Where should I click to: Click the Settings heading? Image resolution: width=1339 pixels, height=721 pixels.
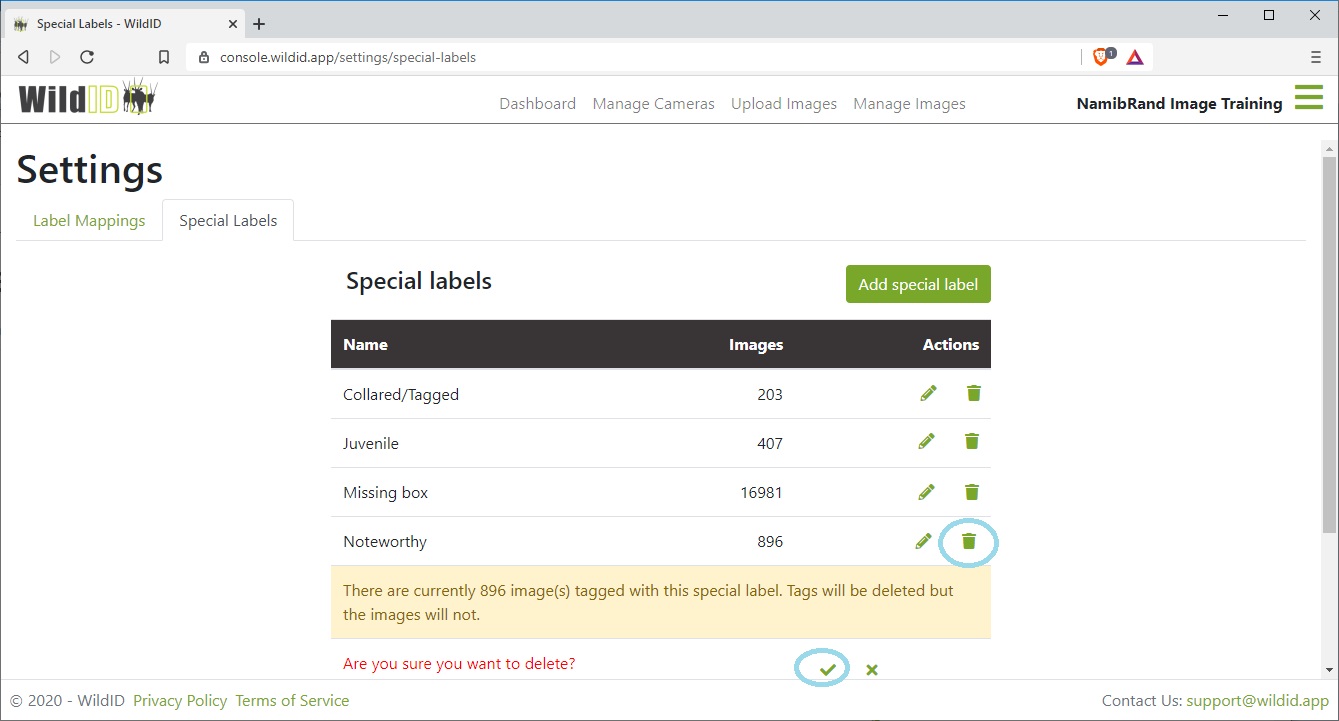(90, 170)
